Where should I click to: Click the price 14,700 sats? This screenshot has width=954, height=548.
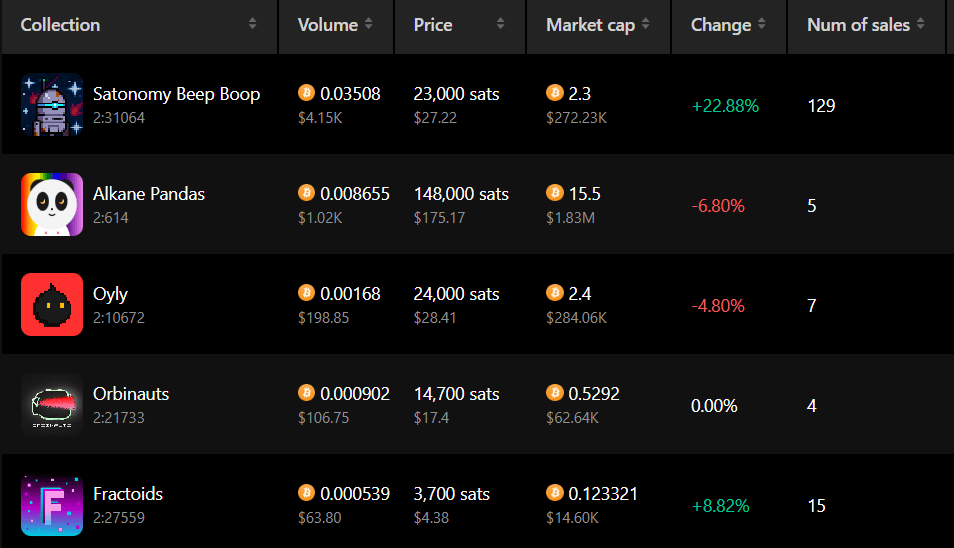point(456,394)
